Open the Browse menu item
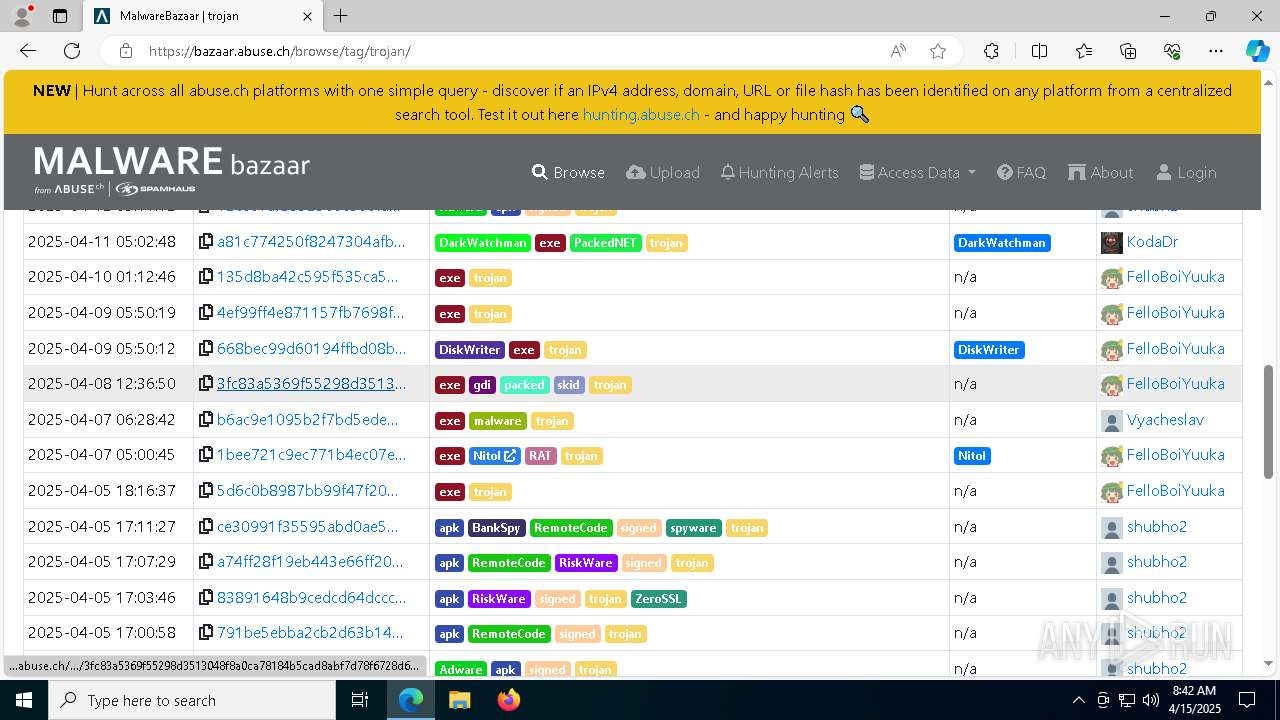 (568, 172)
